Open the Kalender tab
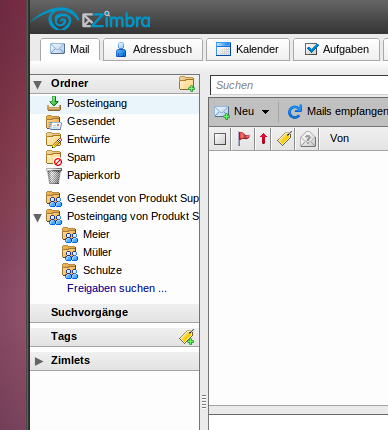388x430 pixels. click(x=248, y=49)
